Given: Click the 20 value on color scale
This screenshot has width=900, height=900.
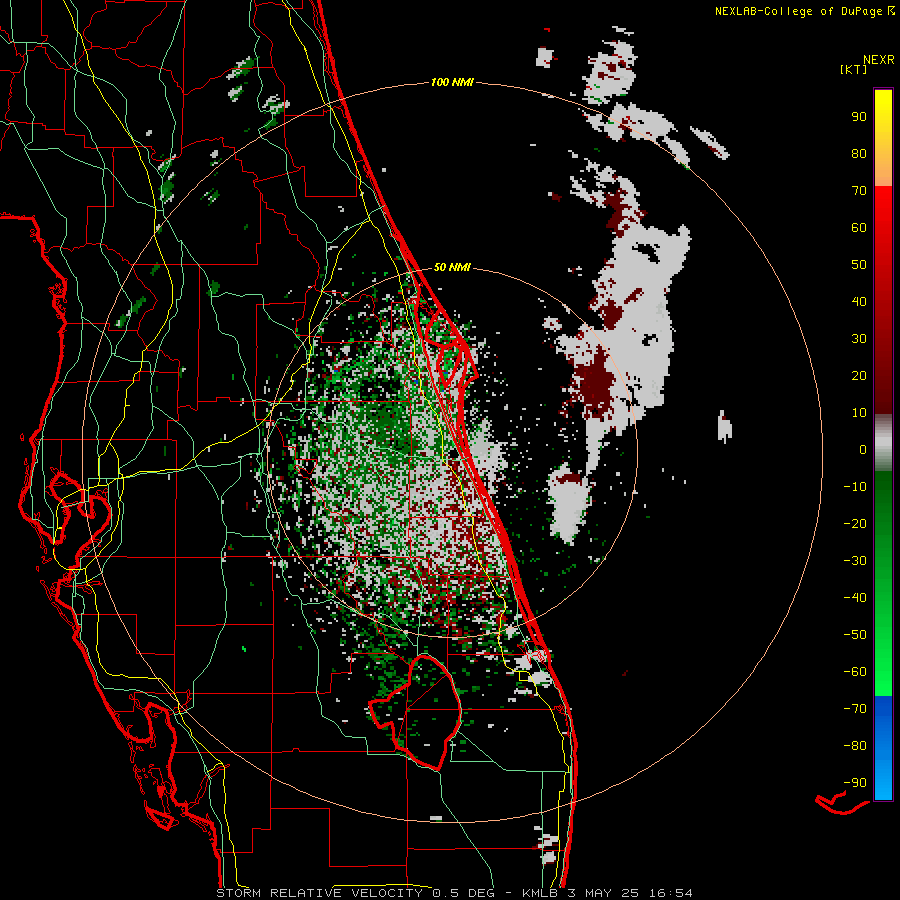Looking at the screenshot, I should point(859,376).
